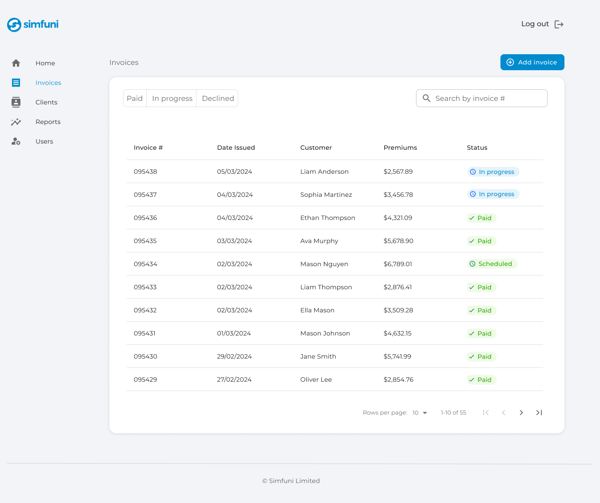Click the Add invoice button
The width and height of the screenshot is (600, 503).
click(532, 62)
